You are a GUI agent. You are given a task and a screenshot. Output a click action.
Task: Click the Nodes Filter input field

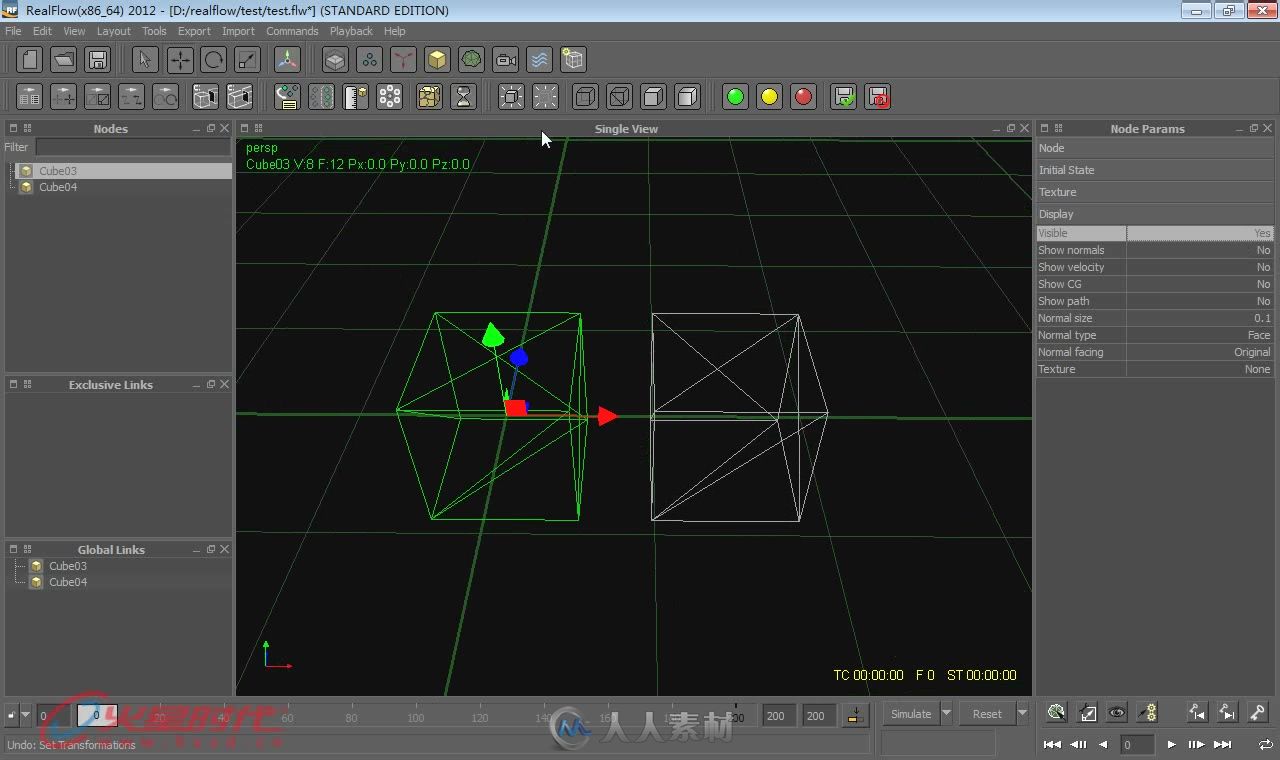point(133,147)
